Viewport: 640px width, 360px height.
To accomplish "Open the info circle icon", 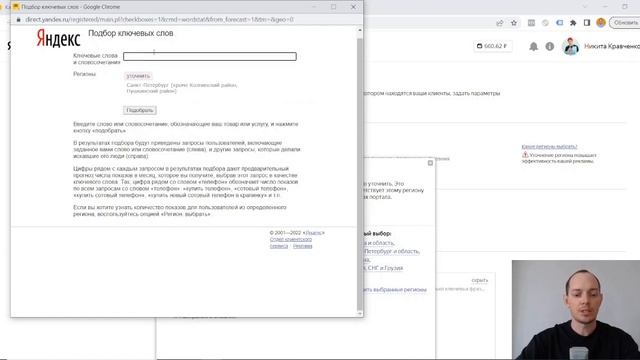I will (550, 47).
